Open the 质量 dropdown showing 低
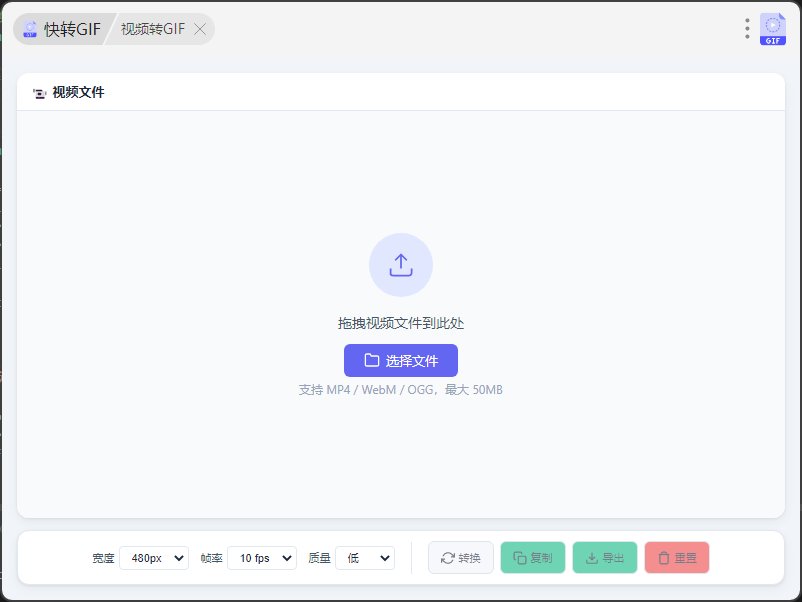This screenshot has height=602, width=802. click(x=365, y=558)
